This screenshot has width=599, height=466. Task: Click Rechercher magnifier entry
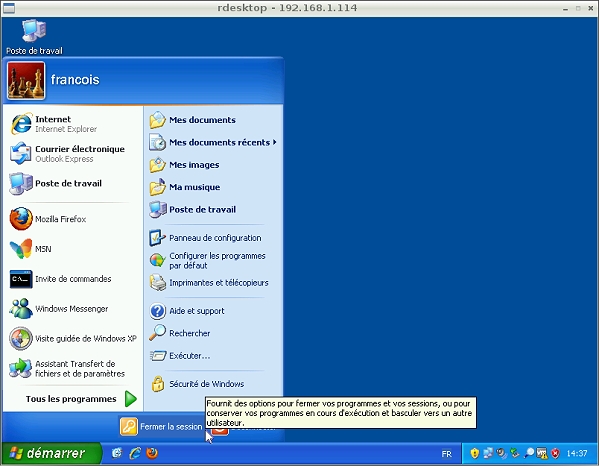pos(213,333)
